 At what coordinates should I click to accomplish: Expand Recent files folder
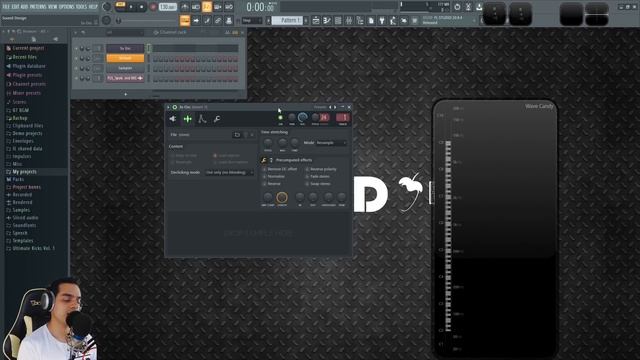point(24,57)
